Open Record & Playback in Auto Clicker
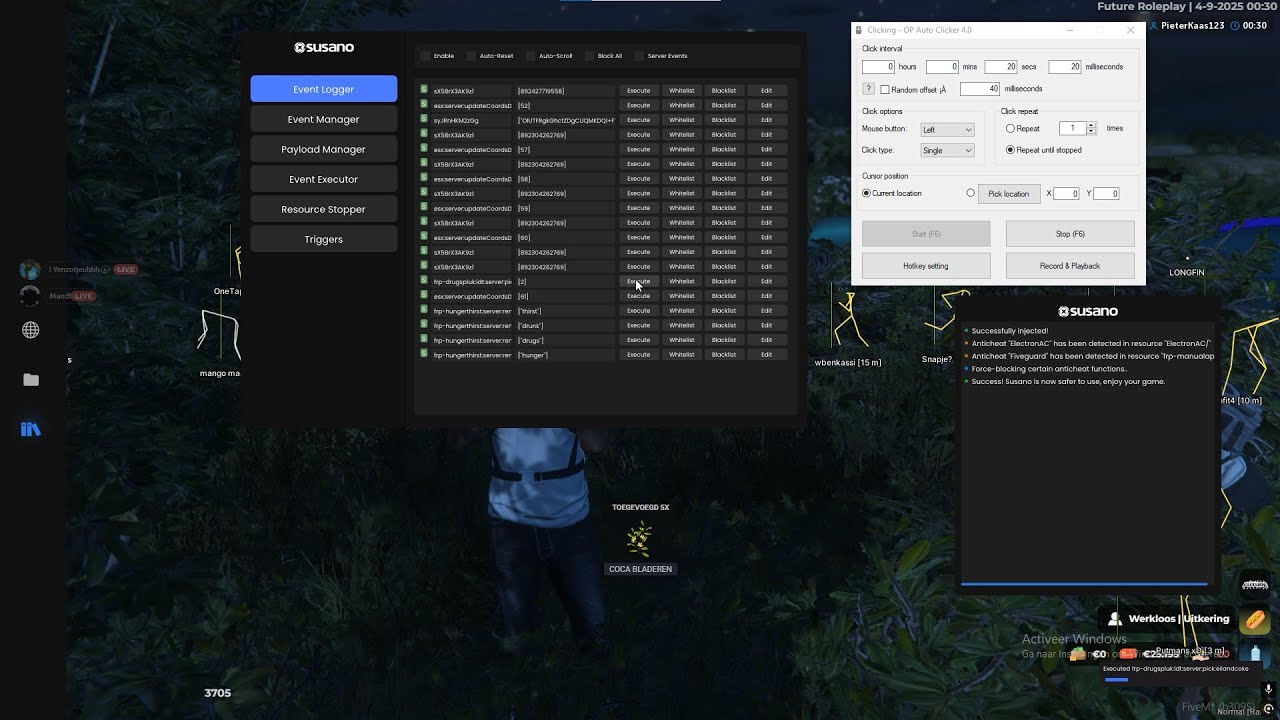Image resolution: width=1280 pixels, height=720 pixels. coord(1070,266)
